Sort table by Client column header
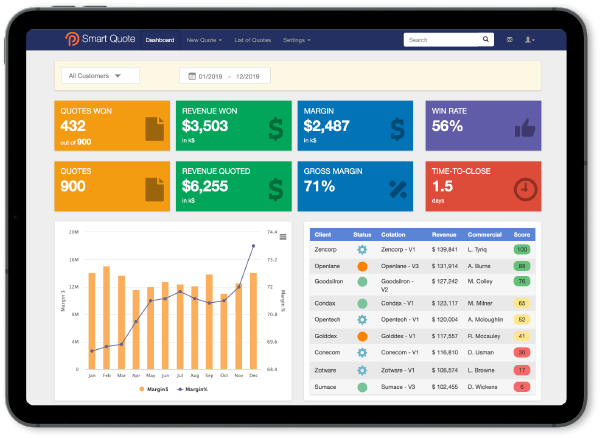This screenshot has height=438, width=600. (x=323, y=234)
